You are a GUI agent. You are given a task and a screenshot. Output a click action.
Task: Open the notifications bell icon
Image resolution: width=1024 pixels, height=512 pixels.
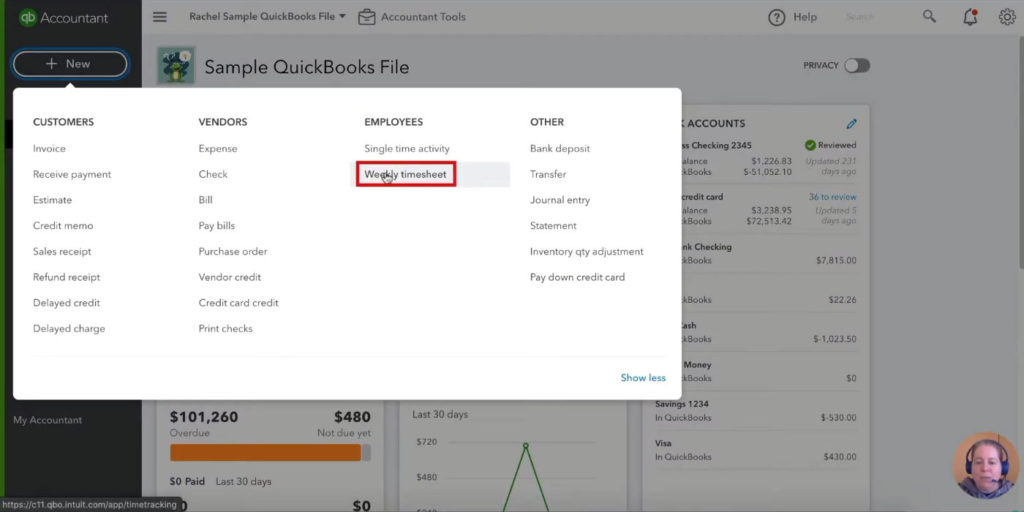point(969,17)
